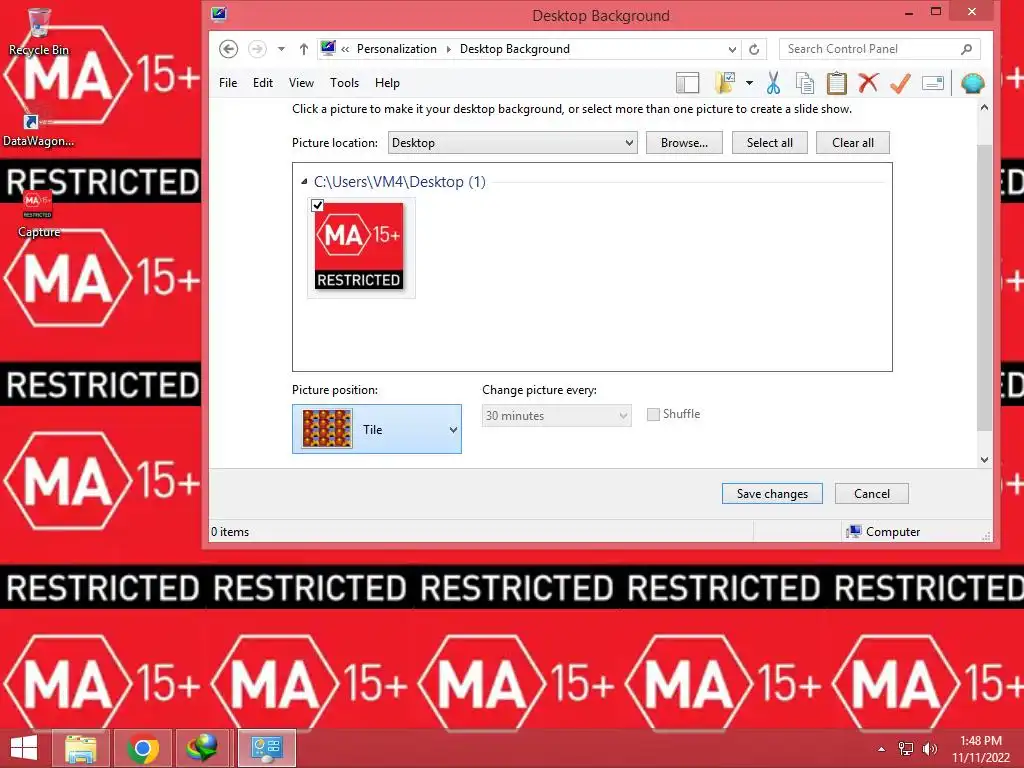Click Personalization in the breadcrumb
Image resolution: width=1024 pixels, height=768 pixels.
[x=396, y=49]
